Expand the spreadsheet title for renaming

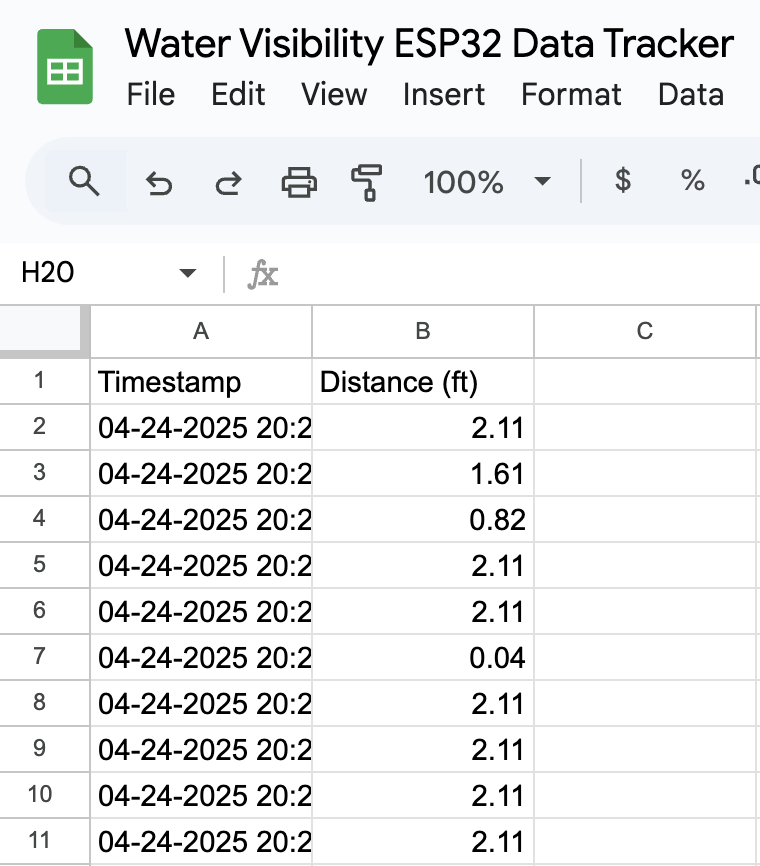428,44
